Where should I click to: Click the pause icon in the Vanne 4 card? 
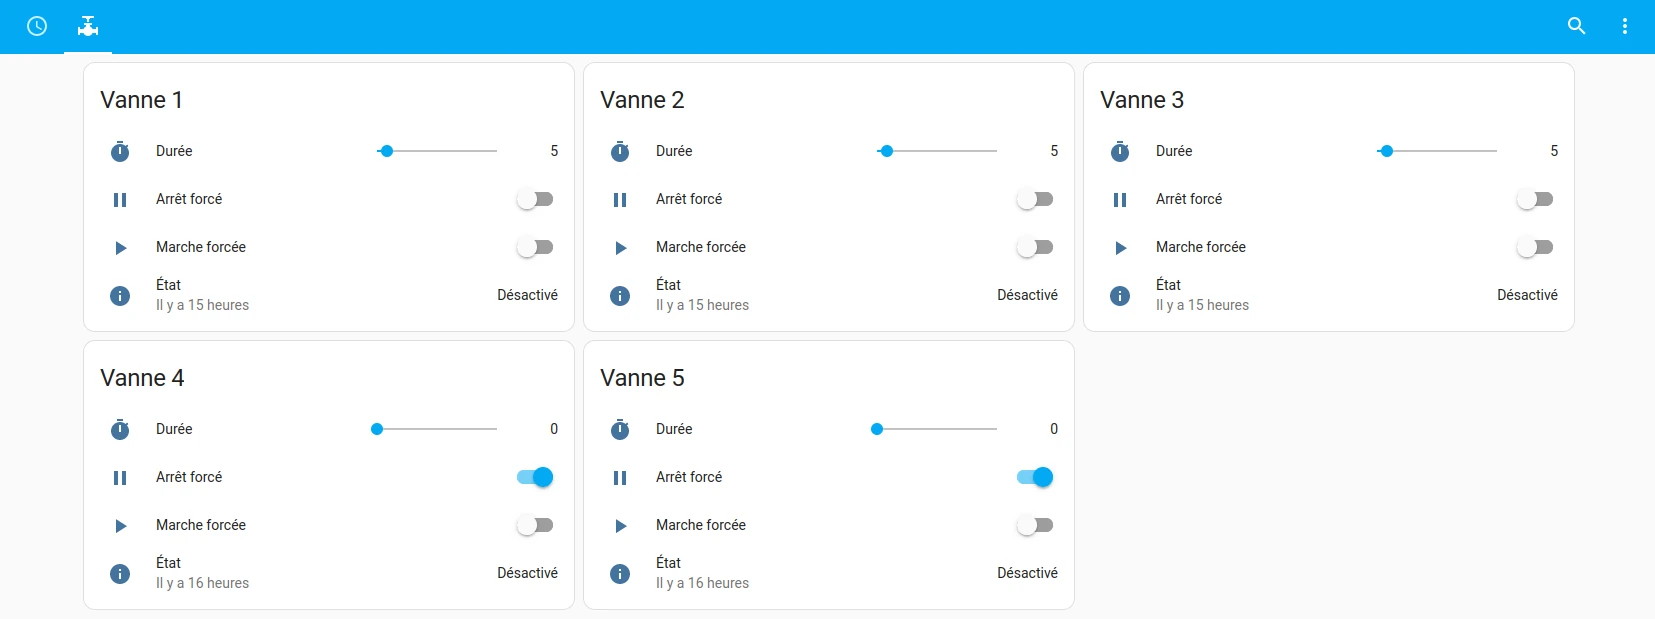click(x=120, y=477)
